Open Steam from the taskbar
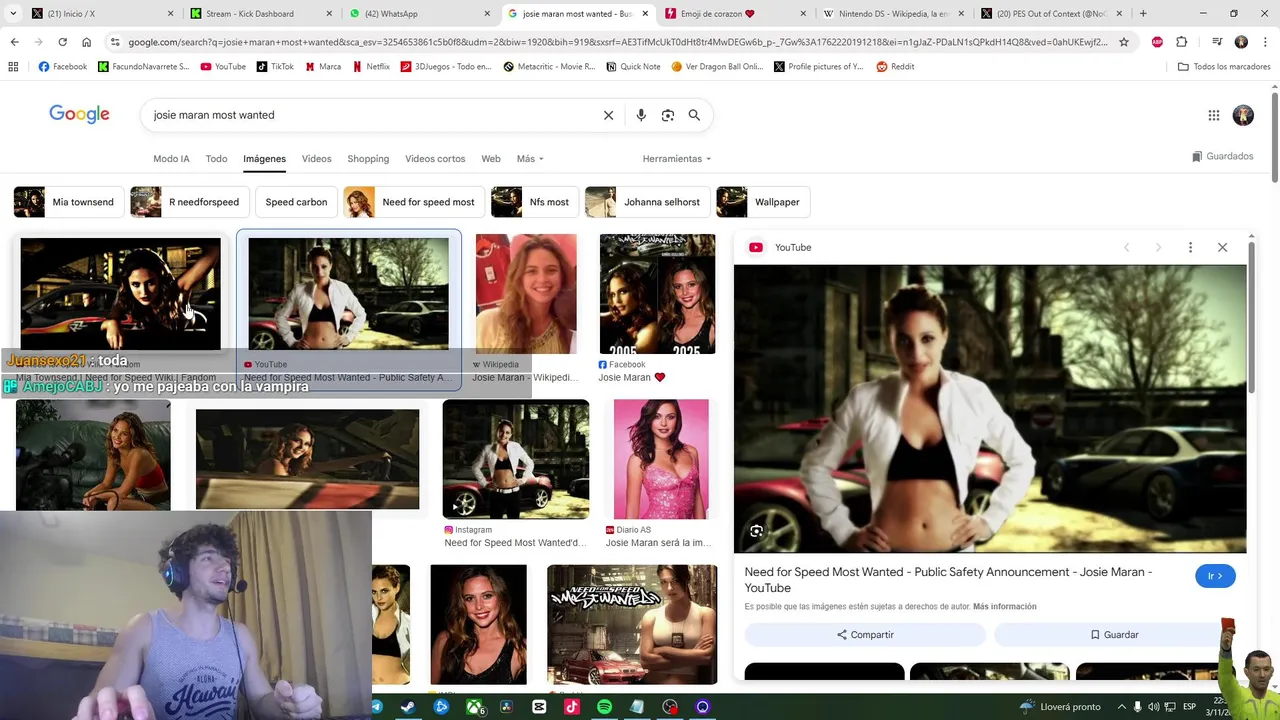Image resolution: width=1280 pixels, height=720 pixels. (x=408, y=707)
